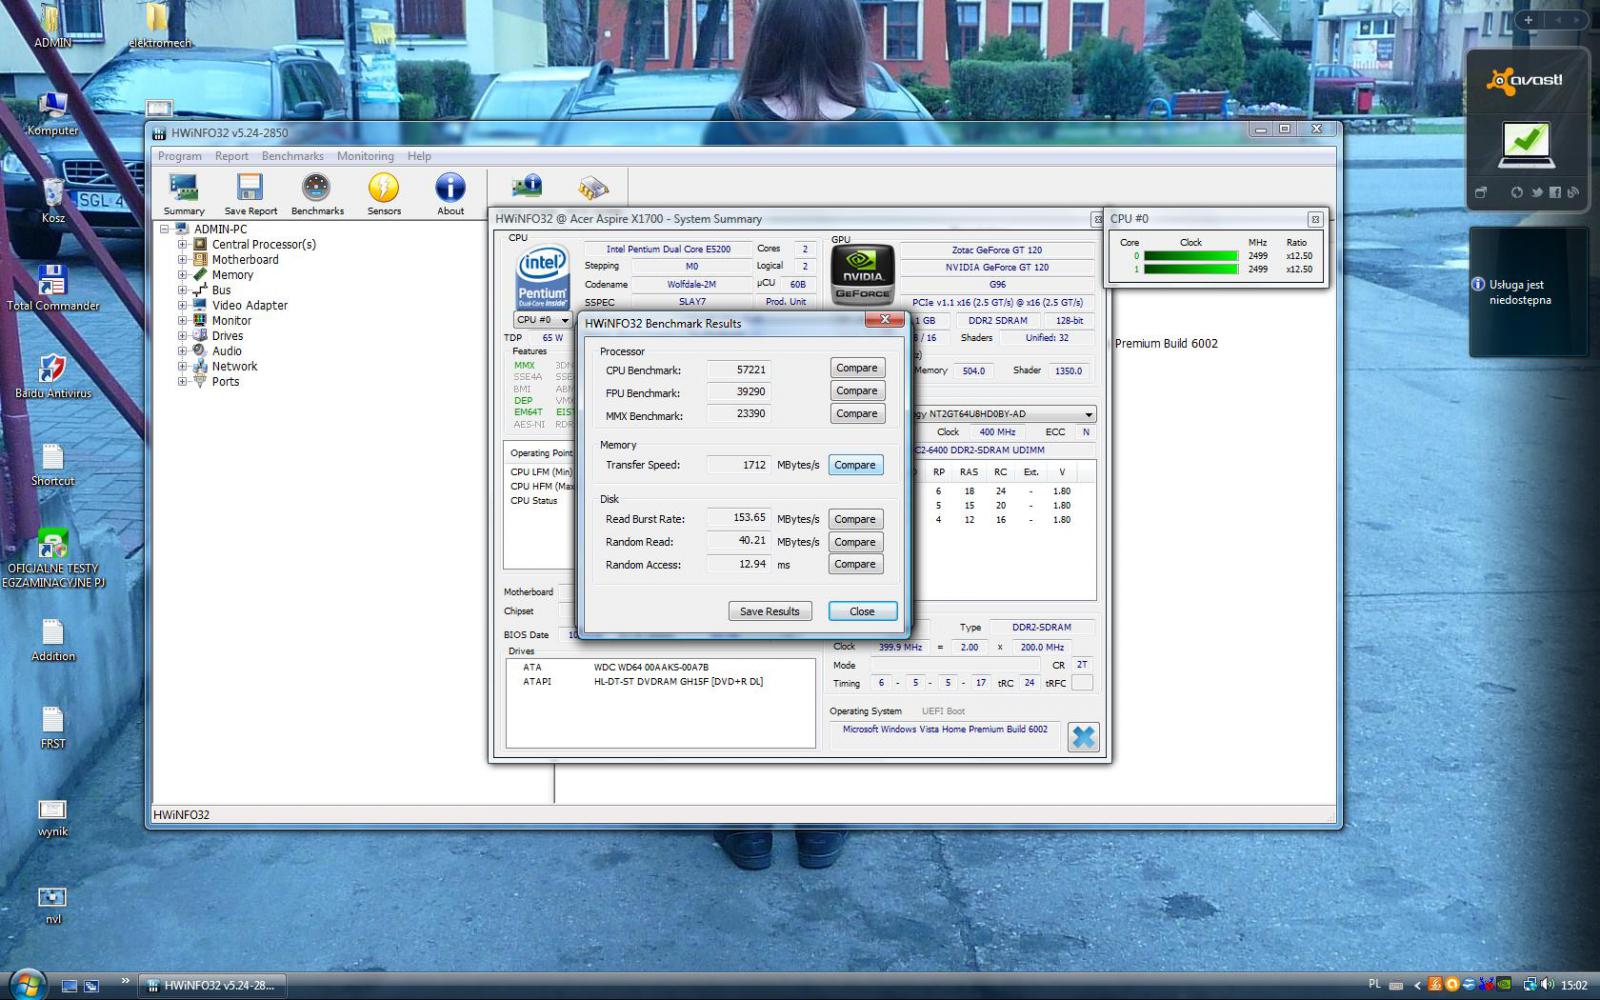
Task: Click the computer info icon in toolbar
Action: tap(527, 186)
